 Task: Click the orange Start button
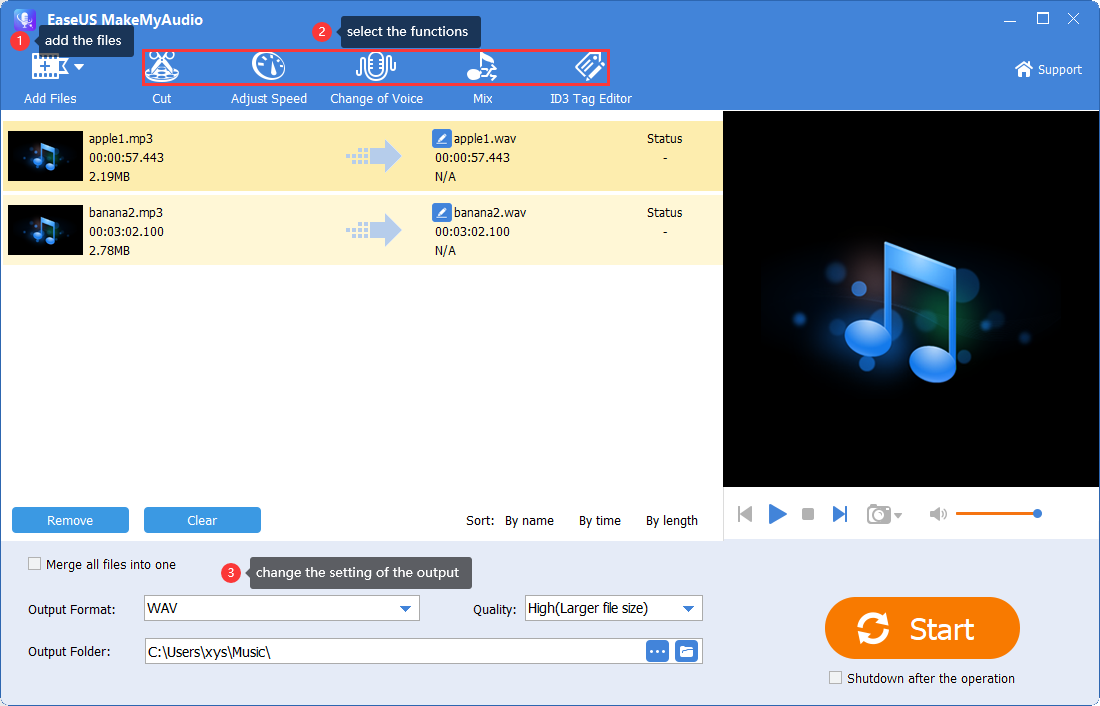click(x=922, y=628)
